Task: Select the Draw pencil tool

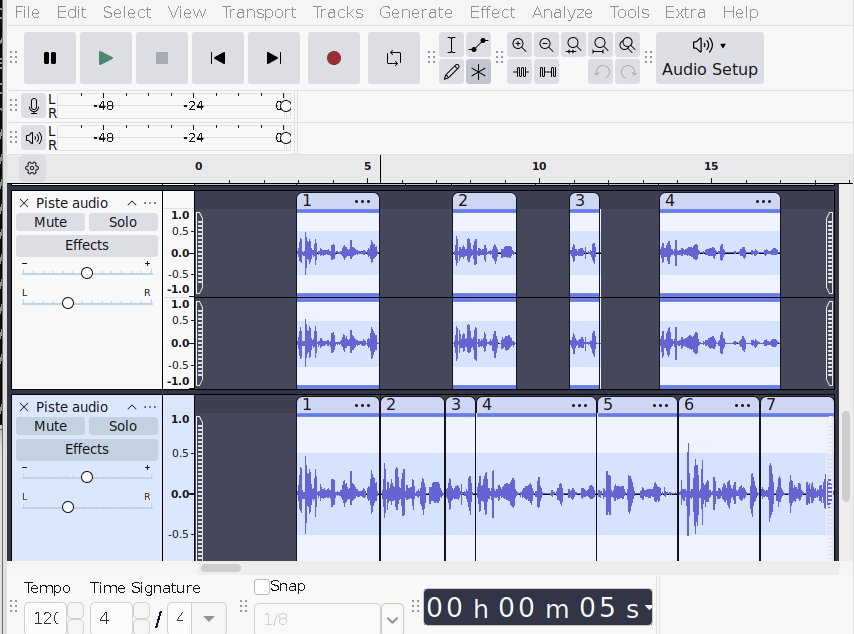Action: (451, 72)
